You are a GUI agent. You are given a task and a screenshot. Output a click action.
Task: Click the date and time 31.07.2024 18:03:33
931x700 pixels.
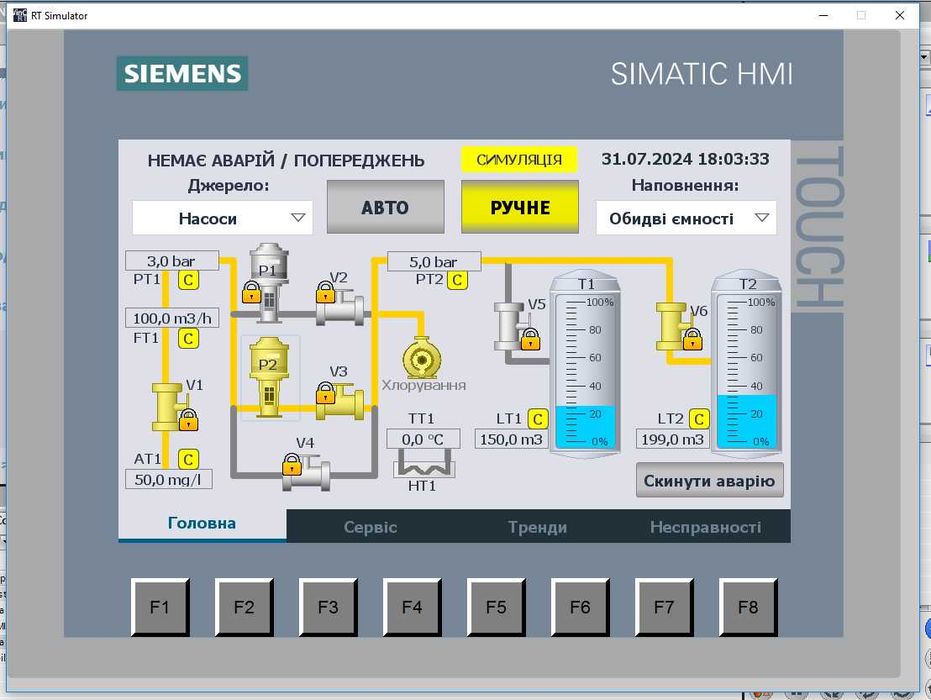(685, 159)
